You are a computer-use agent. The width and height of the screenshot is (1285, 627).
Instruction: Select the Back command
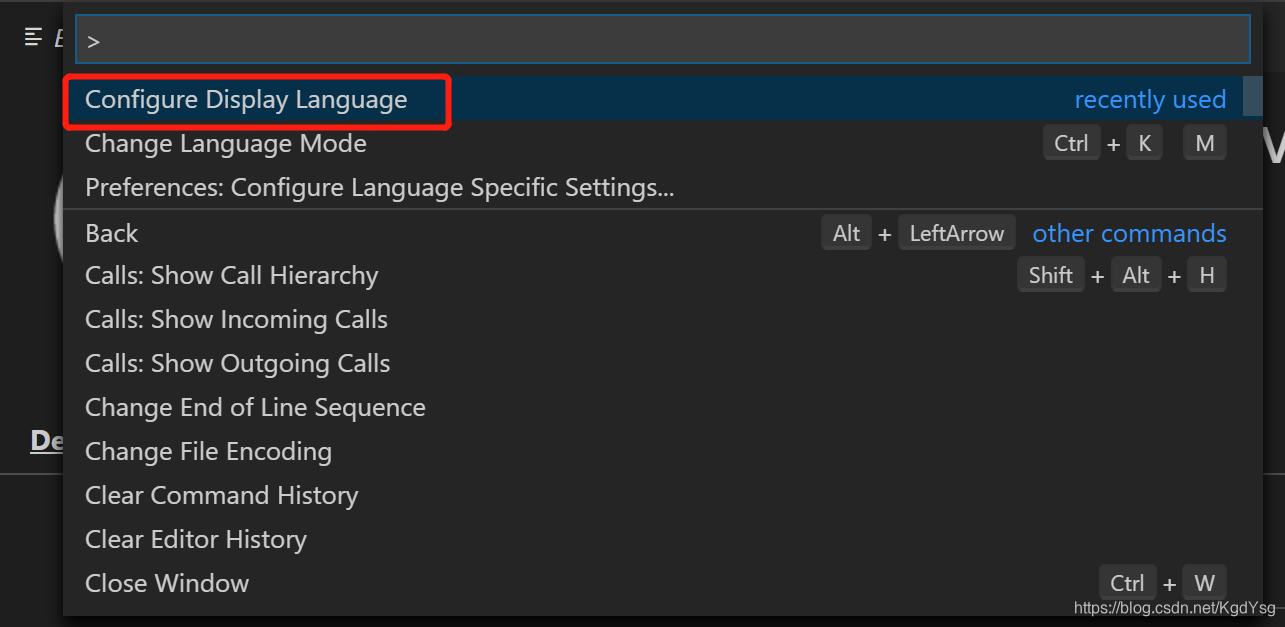[112, 234]
